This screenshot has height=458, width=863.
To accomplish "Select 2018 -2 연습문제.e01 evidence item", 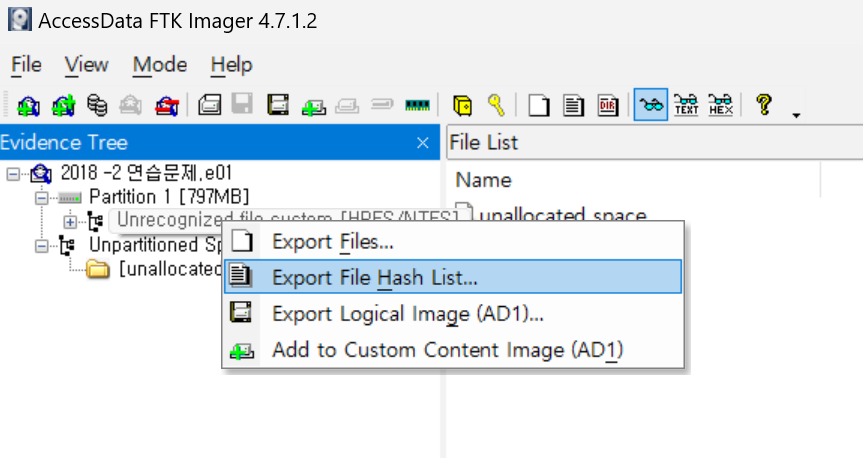I will [146, 173].
